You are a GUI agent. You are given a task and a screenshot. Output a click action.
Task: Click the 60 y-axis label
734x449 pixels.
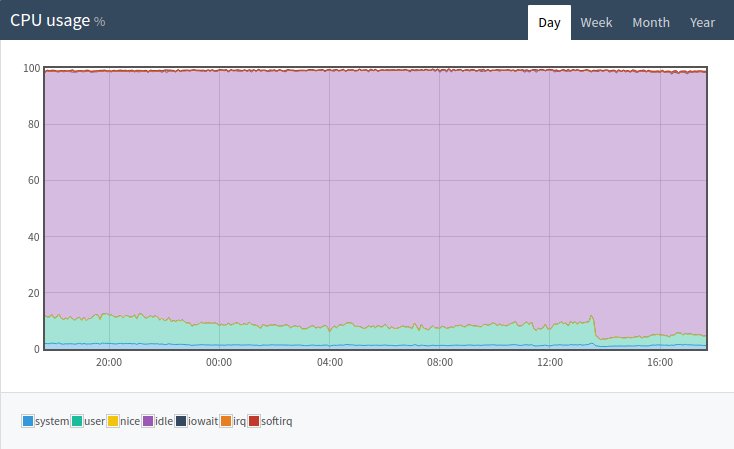coord(34,180)
